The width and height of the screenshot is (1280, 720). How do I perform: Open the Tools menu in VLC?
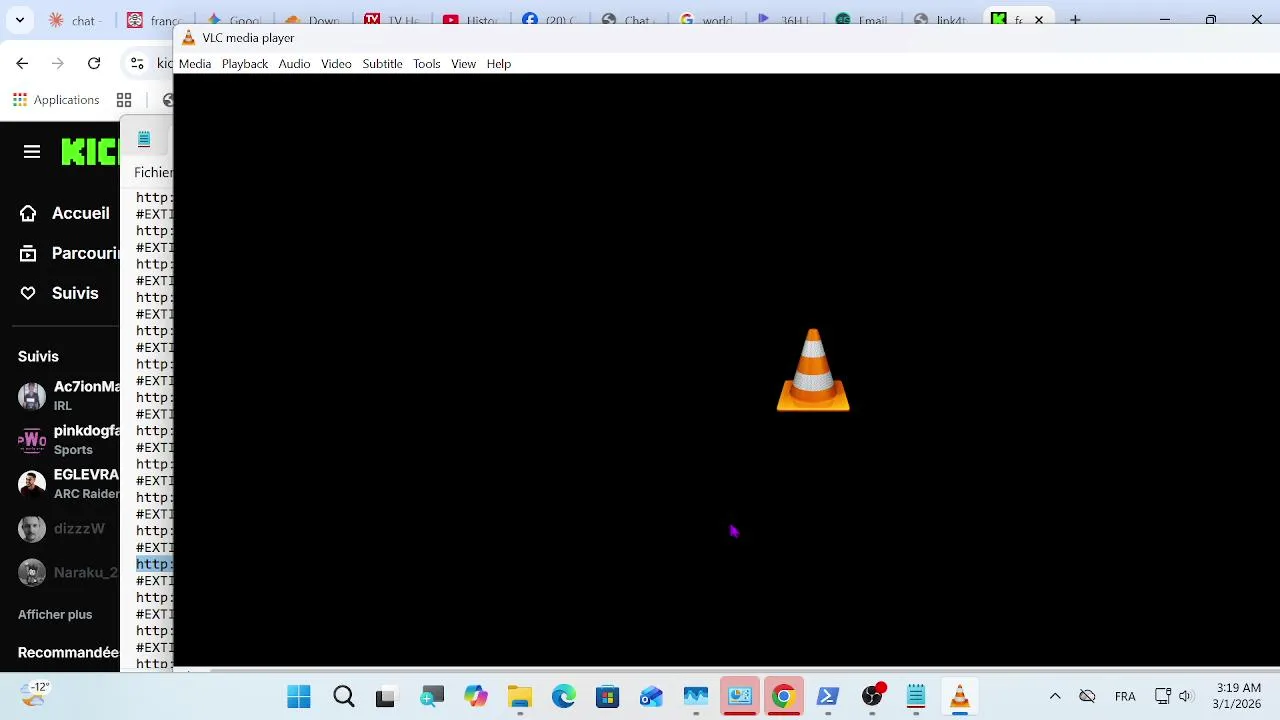tap(427, 64)
